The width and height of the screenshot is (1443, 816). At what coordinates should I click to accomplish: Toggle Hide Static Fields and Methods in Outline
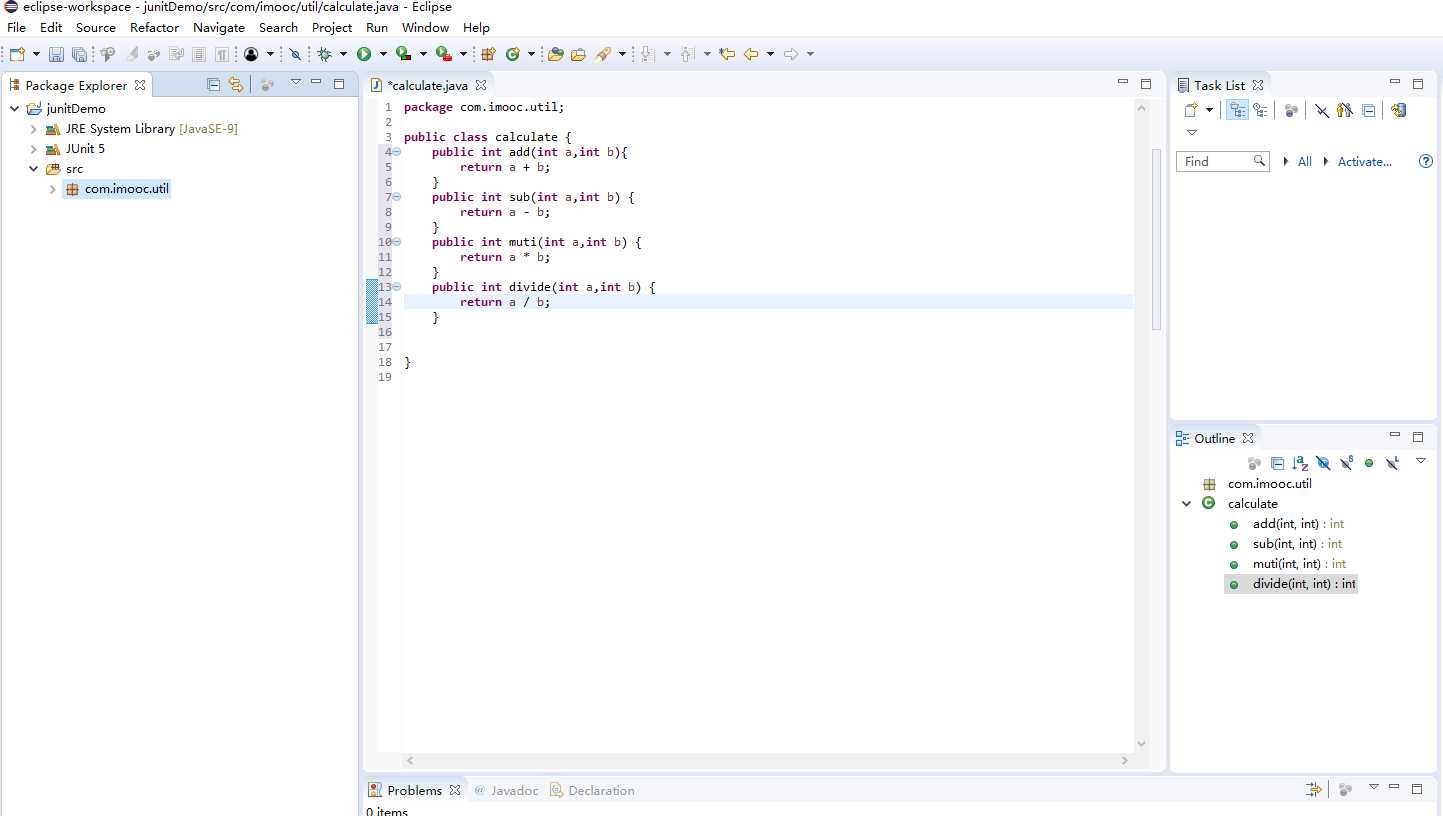pos(1346,463)
